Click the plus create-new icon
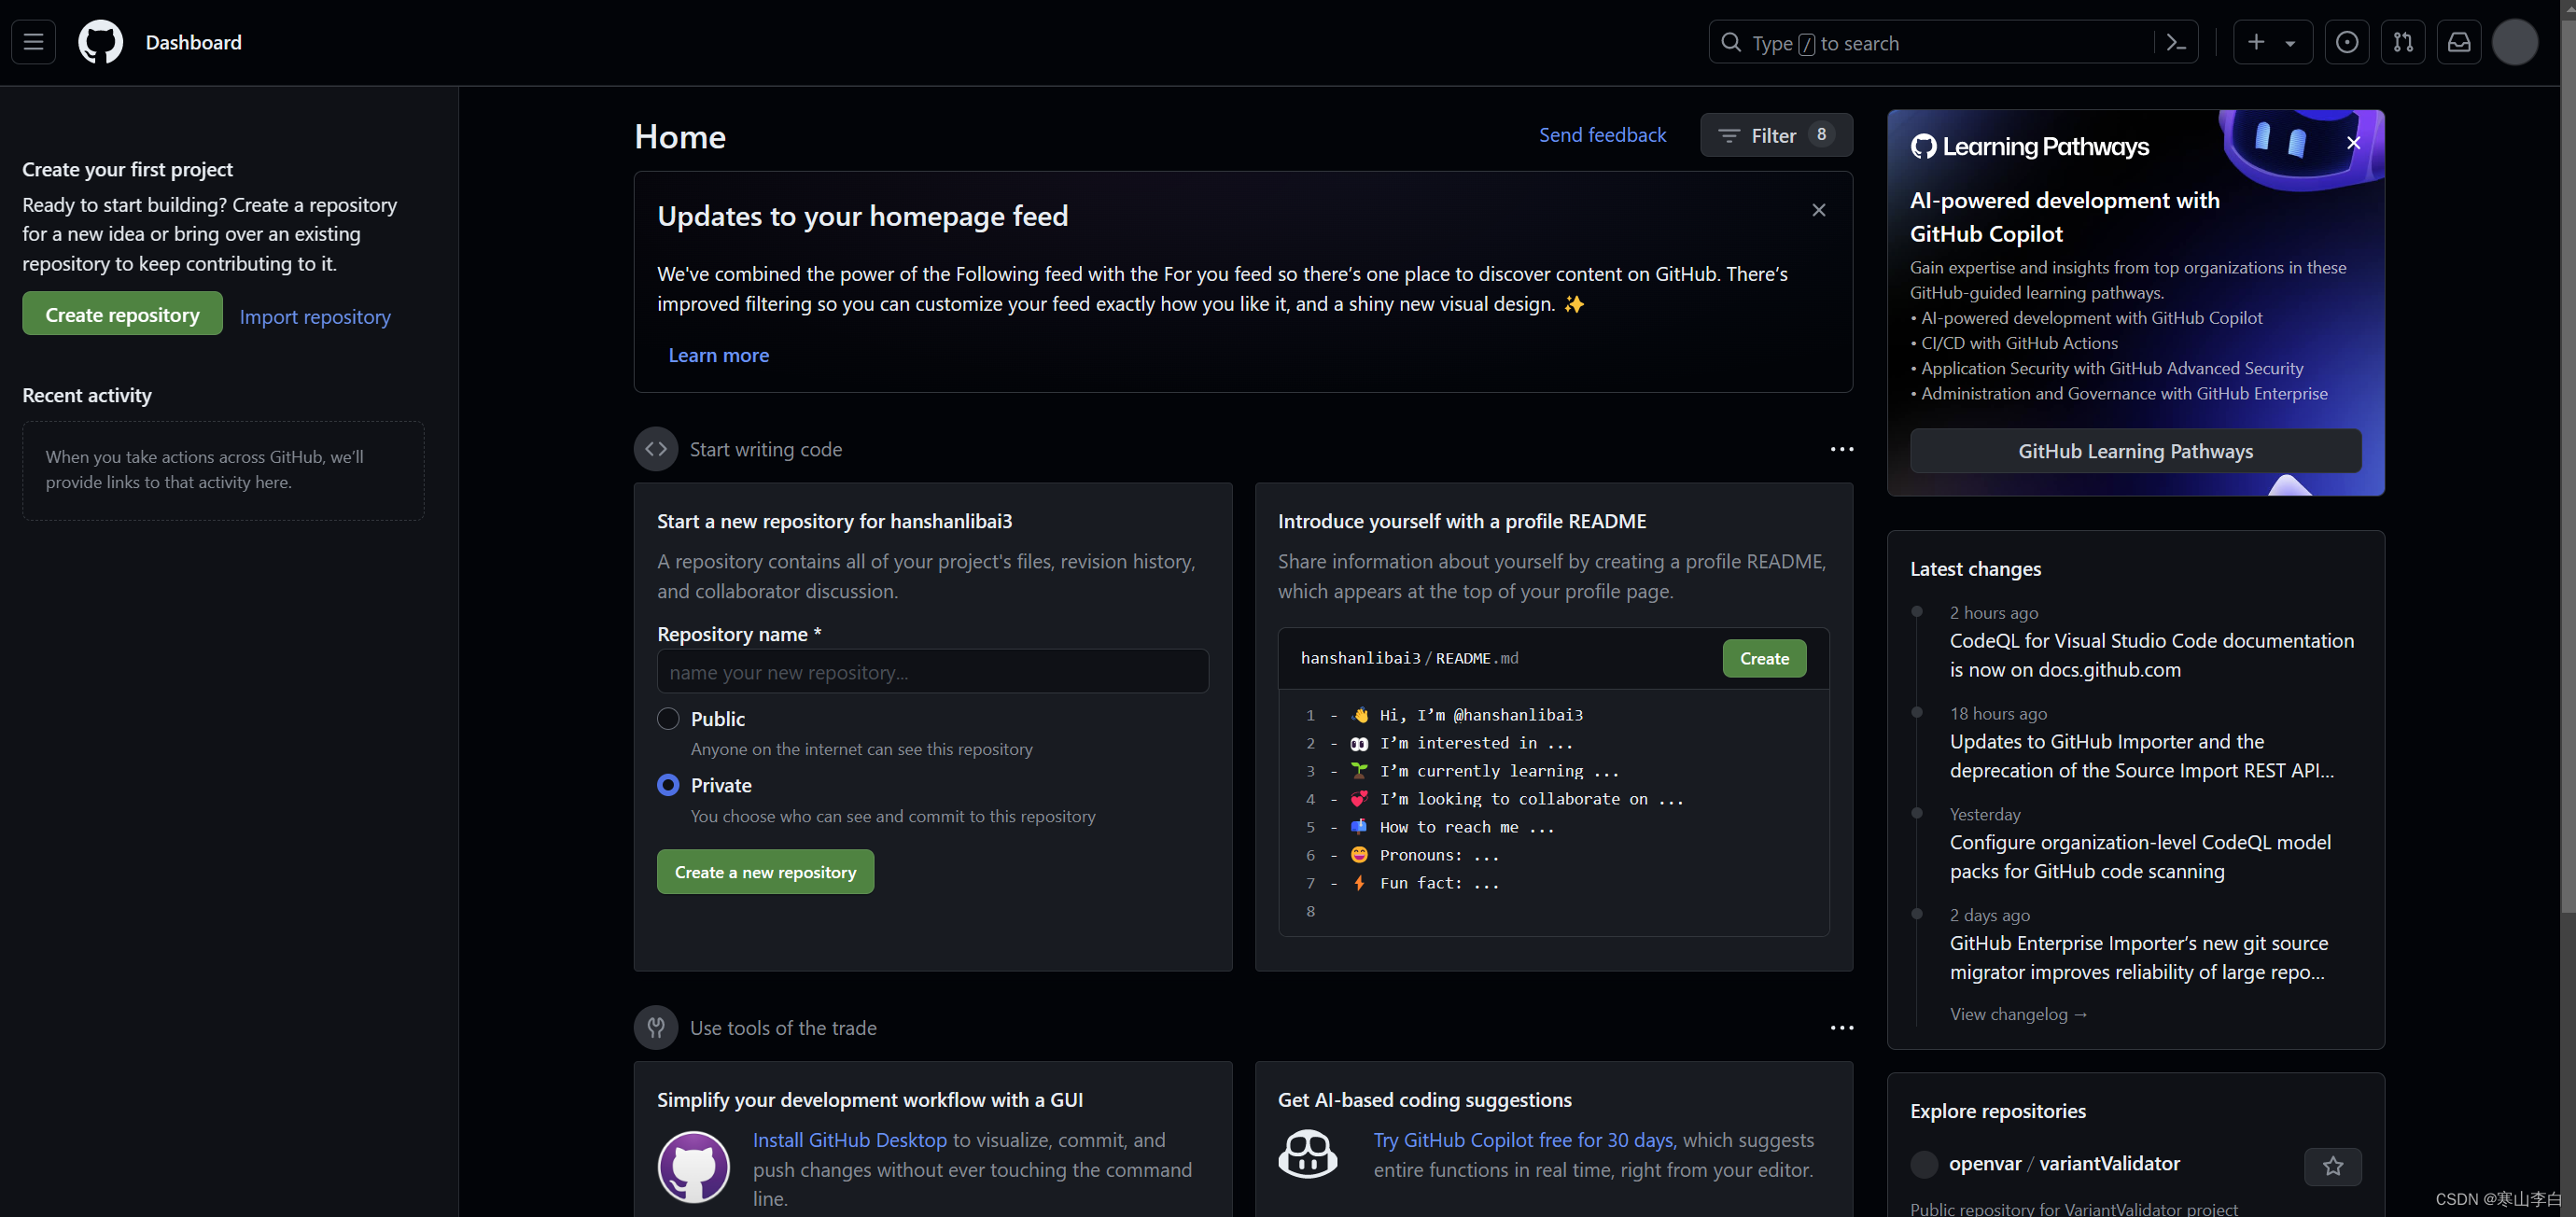Viewport: 2576px width, 1217px height. tap(2256, 42)
